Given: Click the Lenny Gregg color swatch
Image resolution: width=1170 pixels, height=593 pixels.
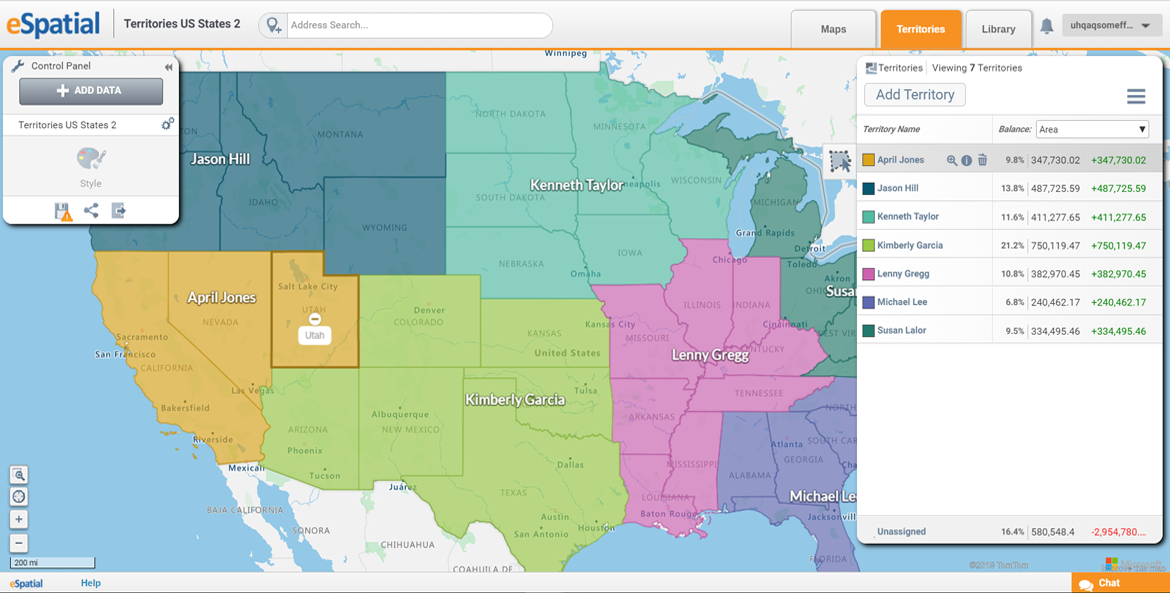Looking at the screenshot, I should pos(869,274).
